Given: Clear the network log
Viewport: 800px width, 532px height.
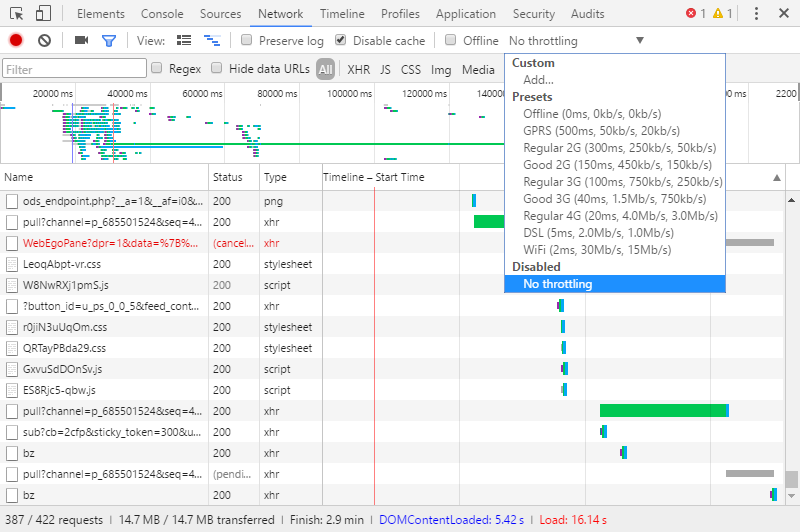Looking at the screenshot, I should tap(44, 41).
